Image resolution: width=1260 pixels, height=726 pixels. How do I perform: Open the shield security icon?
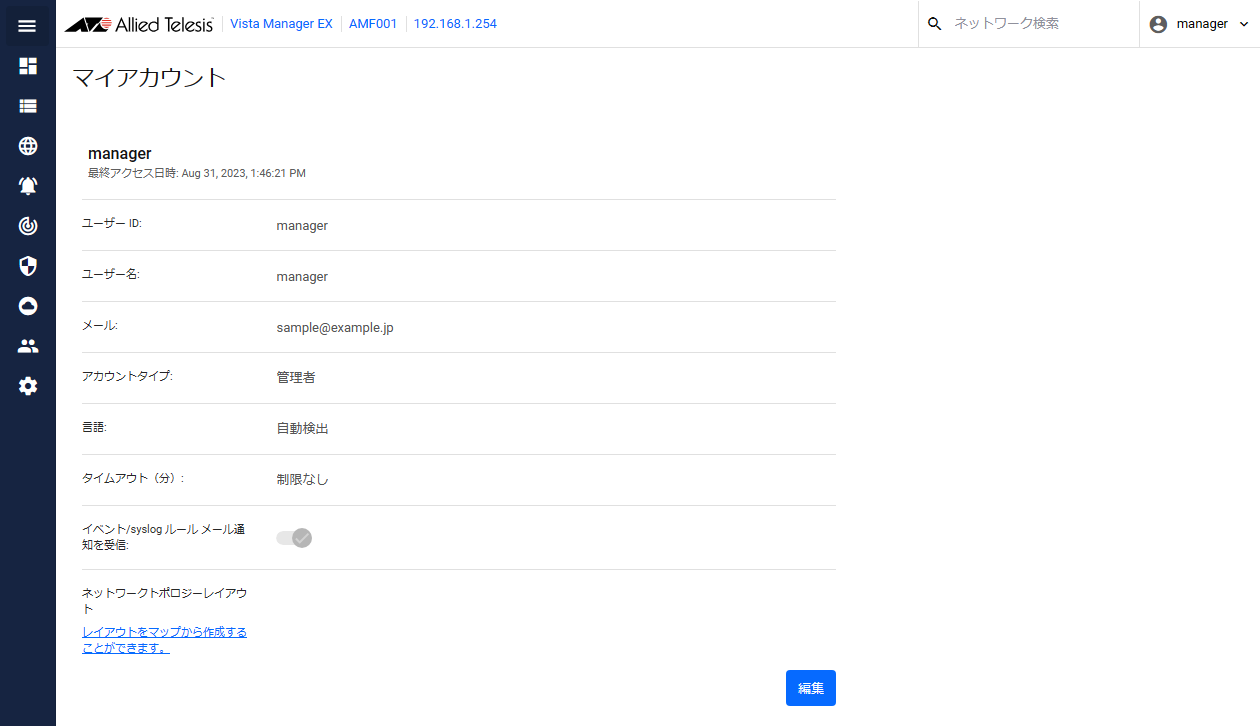(28, 266)
